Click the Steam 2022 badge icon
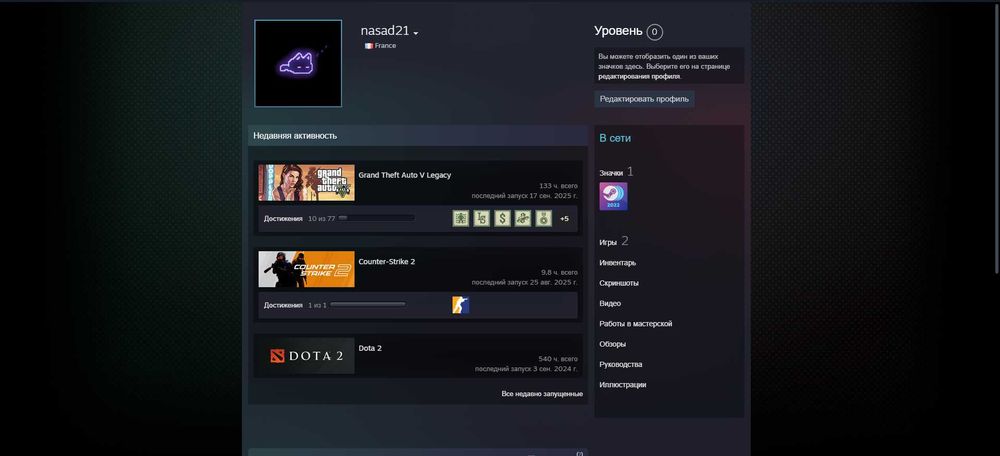The height and width of the screenshot is (456, 1000). click(614, 196)
